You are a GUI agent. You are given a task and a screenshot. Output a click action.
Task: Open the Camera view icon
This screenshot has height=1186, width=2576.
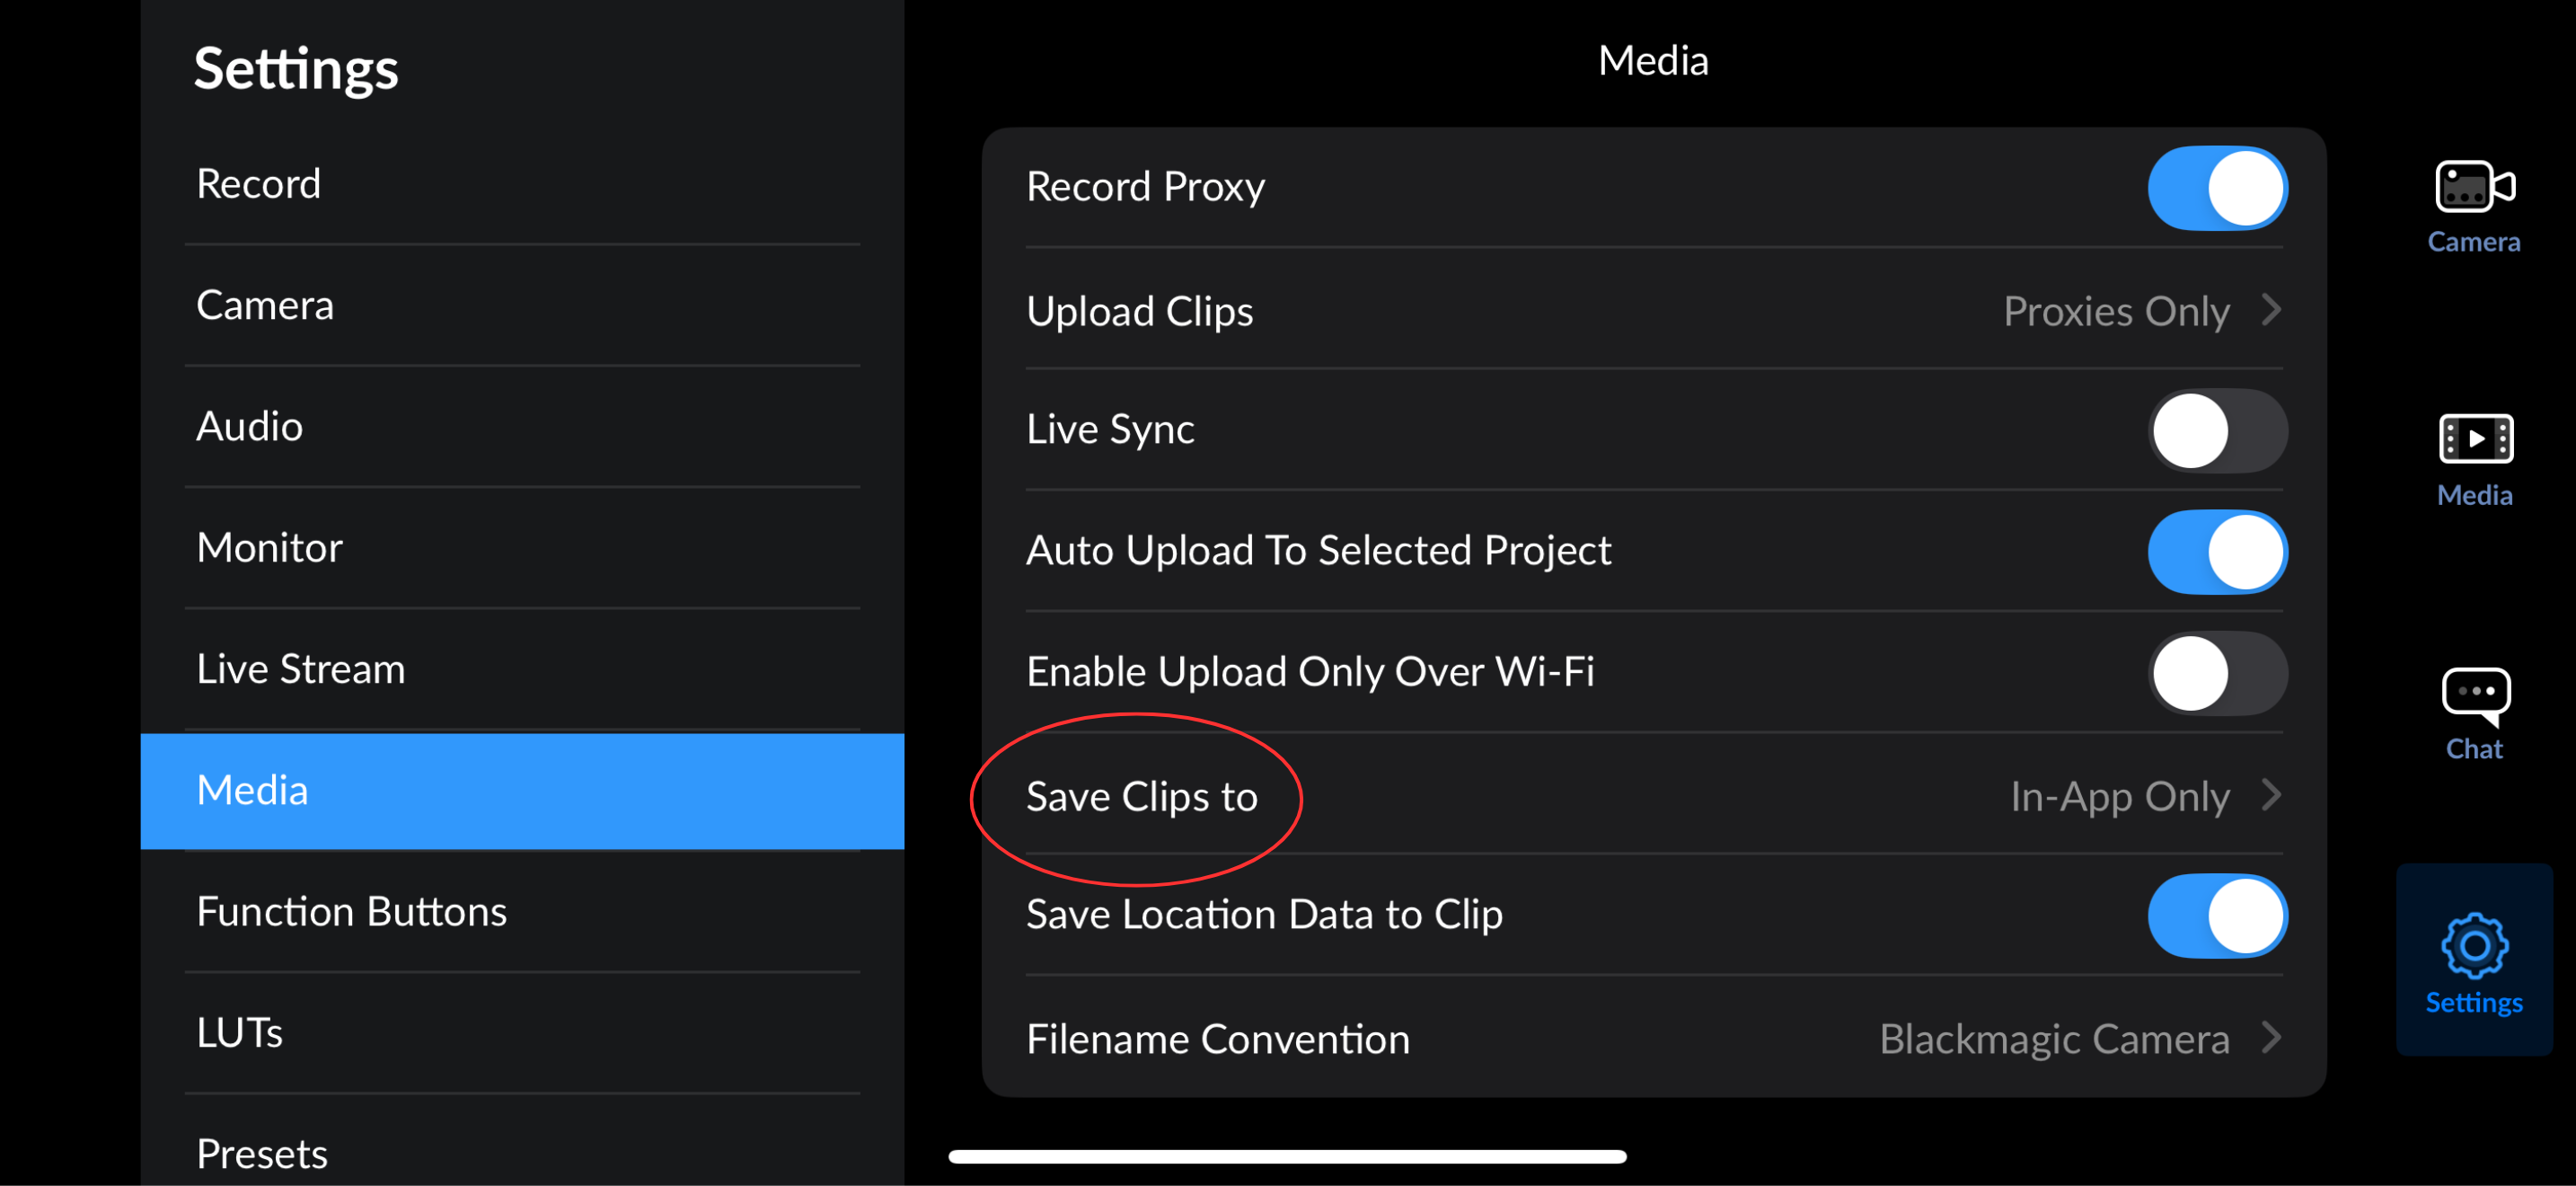2473,188
